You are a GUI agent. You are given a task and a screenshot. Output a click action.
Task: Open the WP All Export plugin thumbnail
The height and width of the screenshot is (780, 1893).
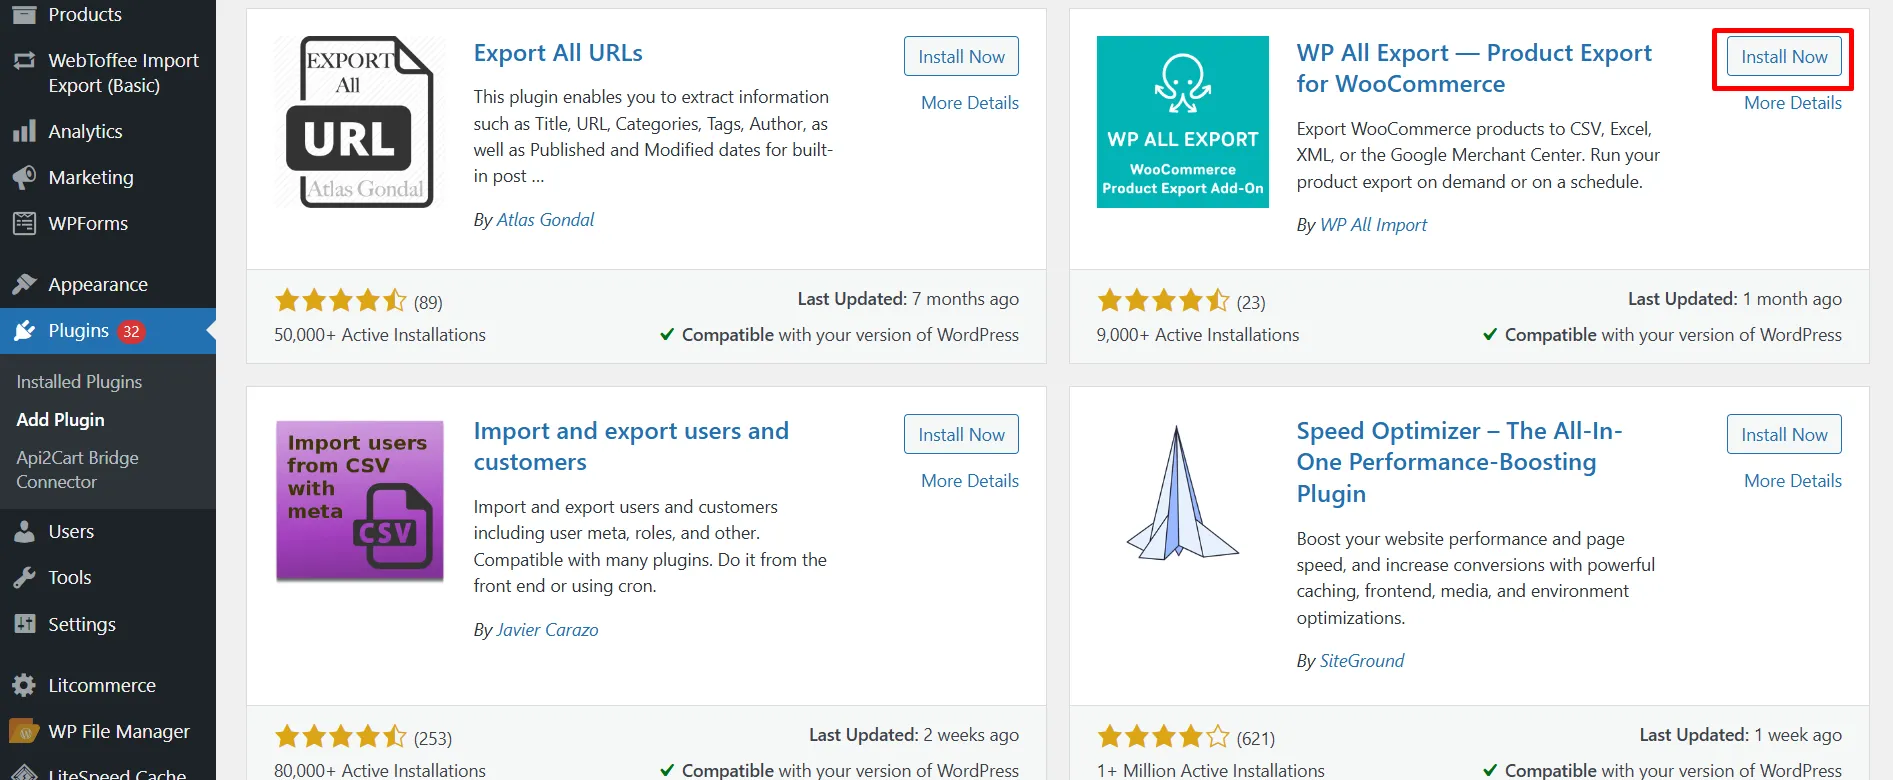click(x=1183, y=122)
